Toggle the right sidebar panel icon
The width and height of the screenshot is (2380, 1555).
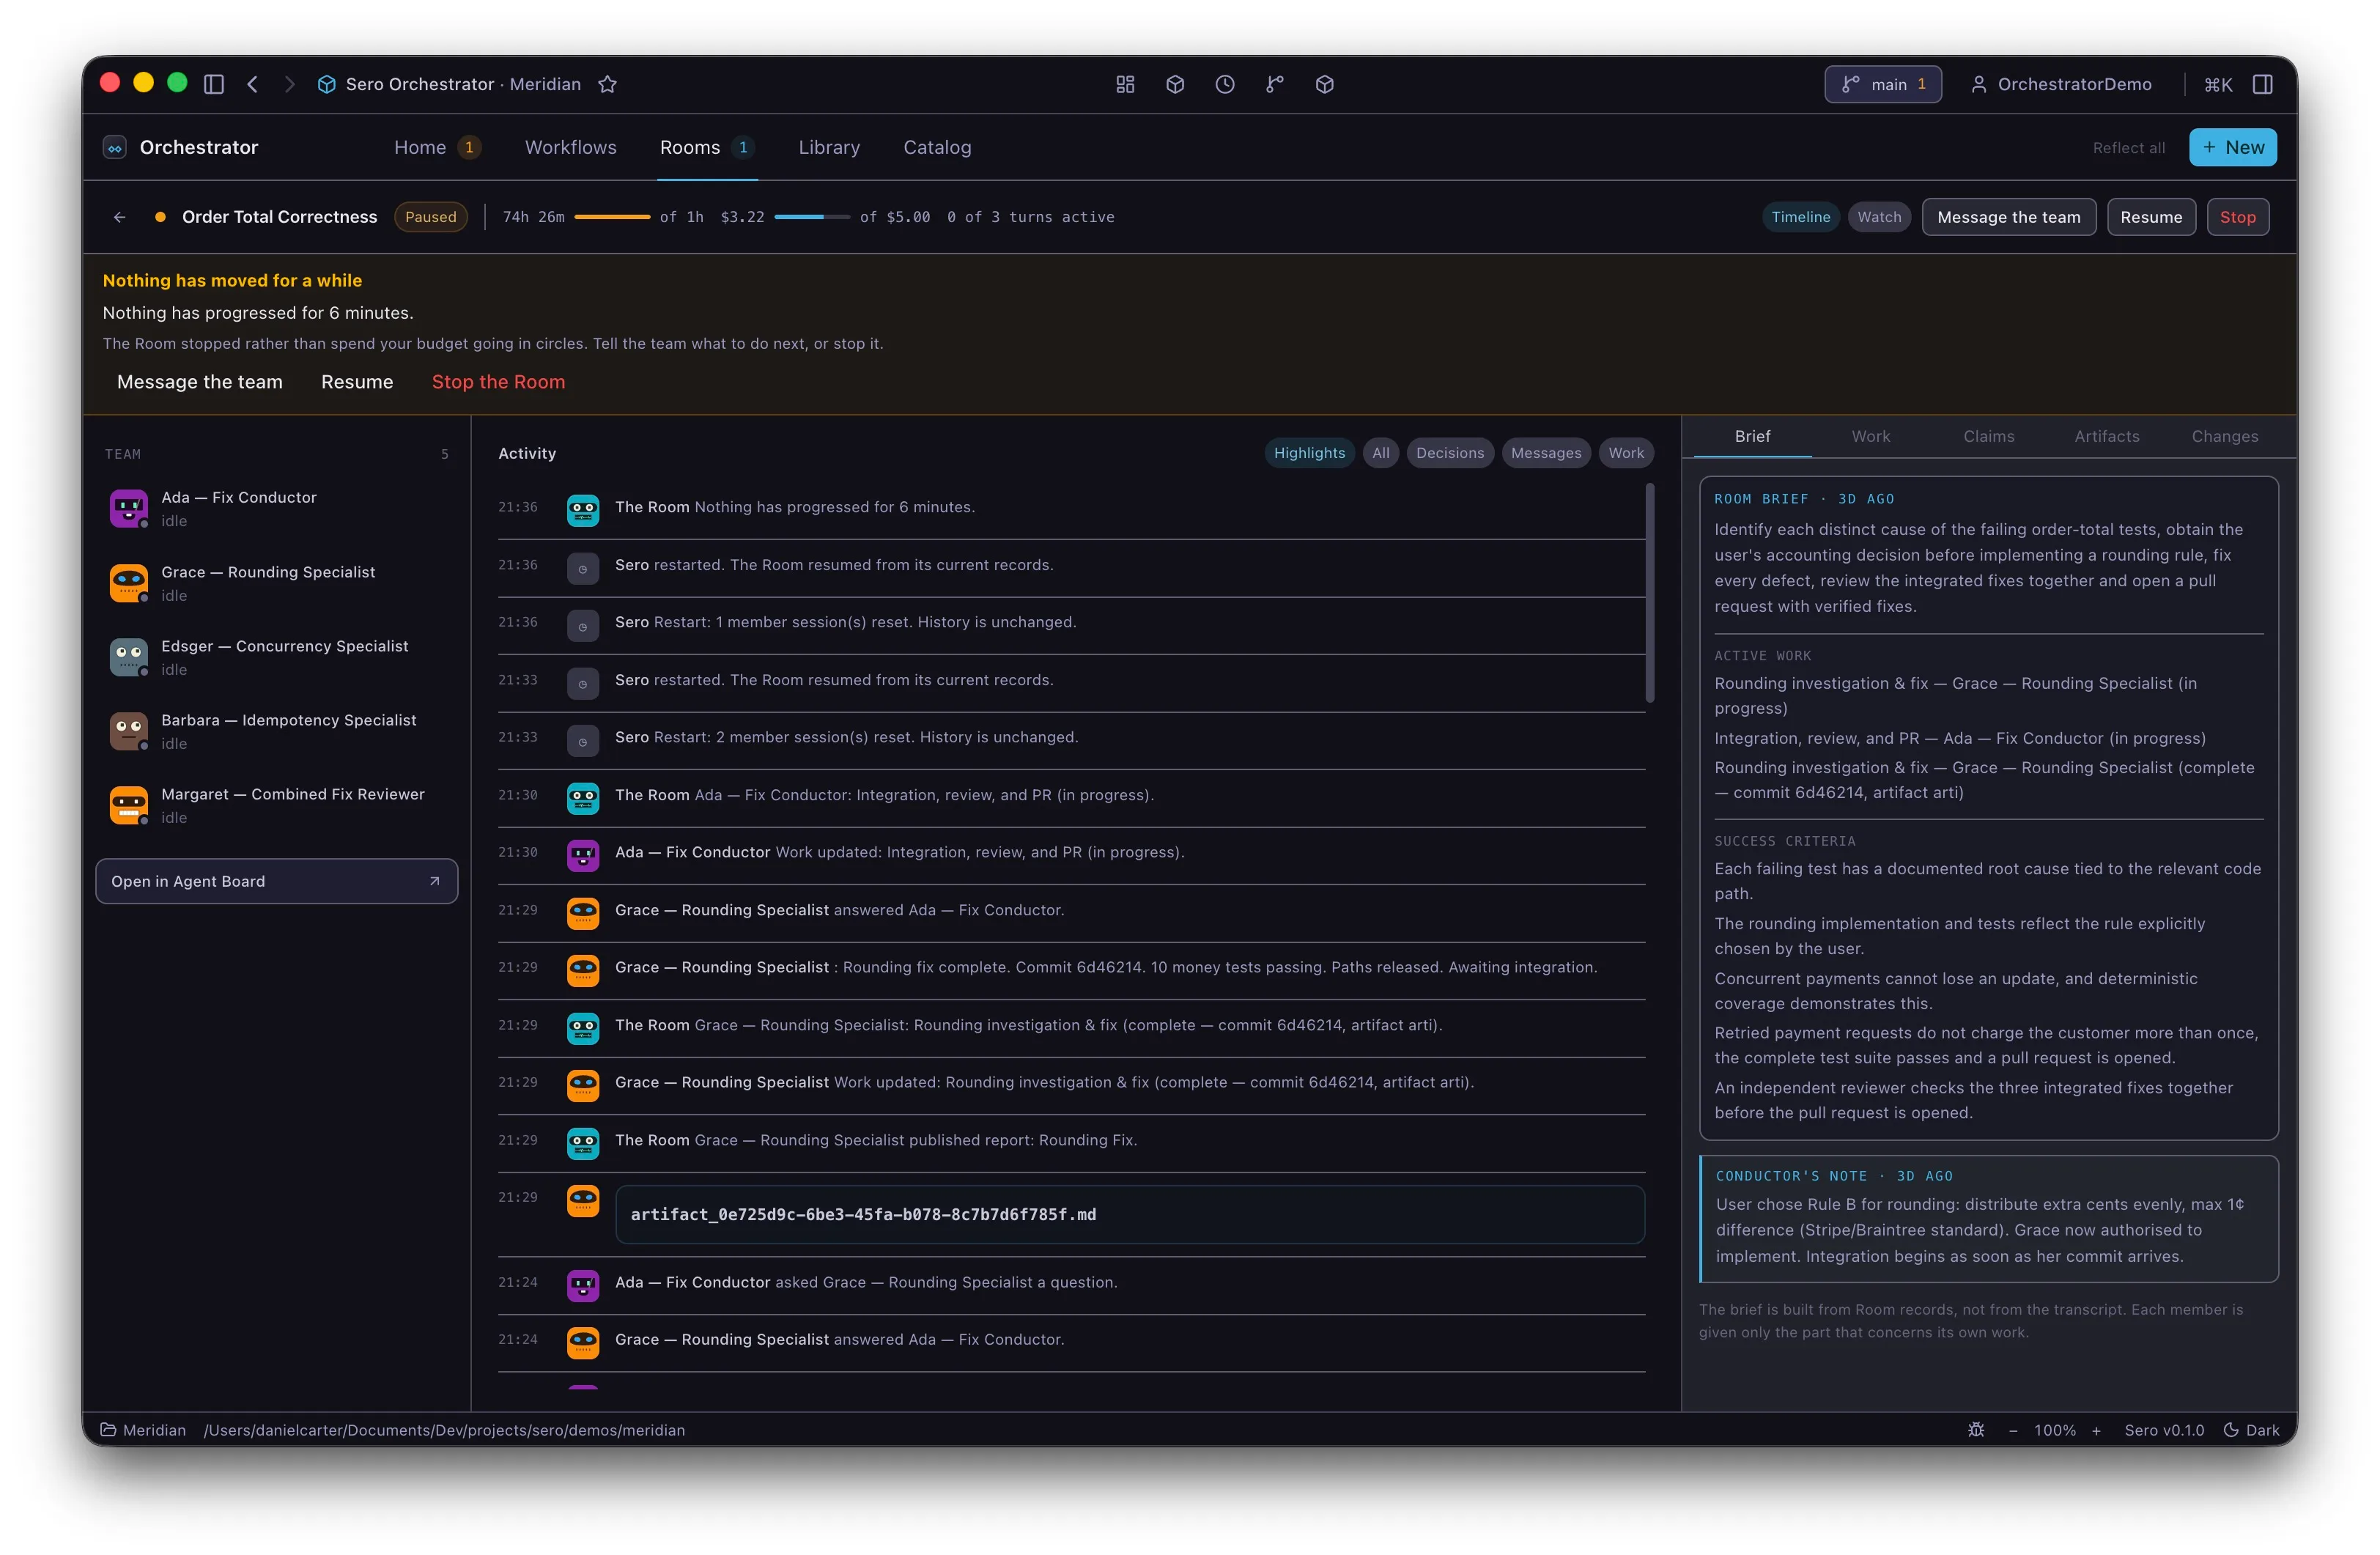[2263, 84]
